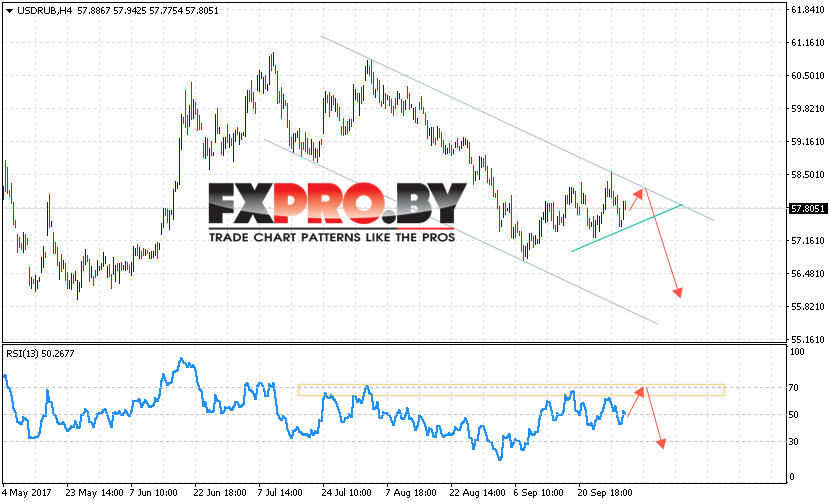Click the 56.4810 price scale label
829x504 pixels.
click(807, 273)
